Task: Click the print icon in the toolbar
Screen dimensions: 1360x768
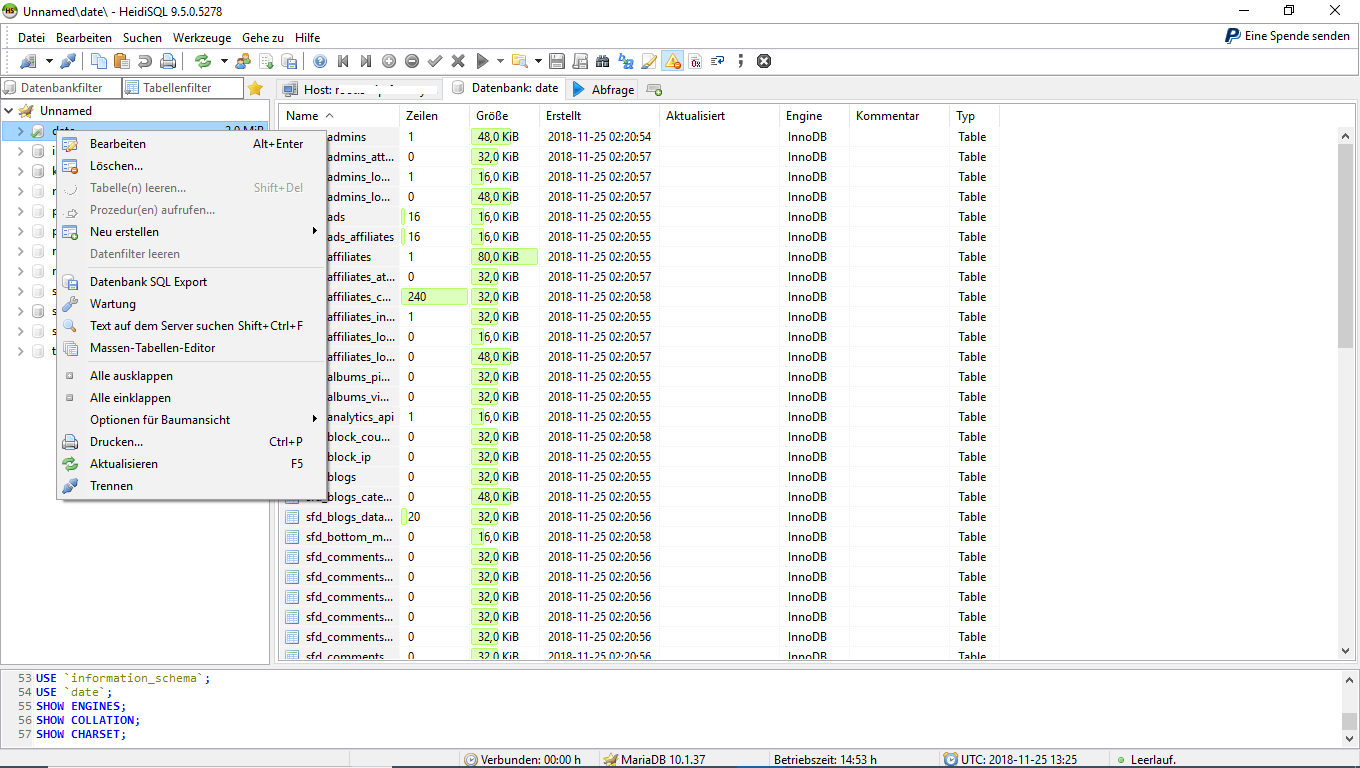Action: click(x=168, y=61)
